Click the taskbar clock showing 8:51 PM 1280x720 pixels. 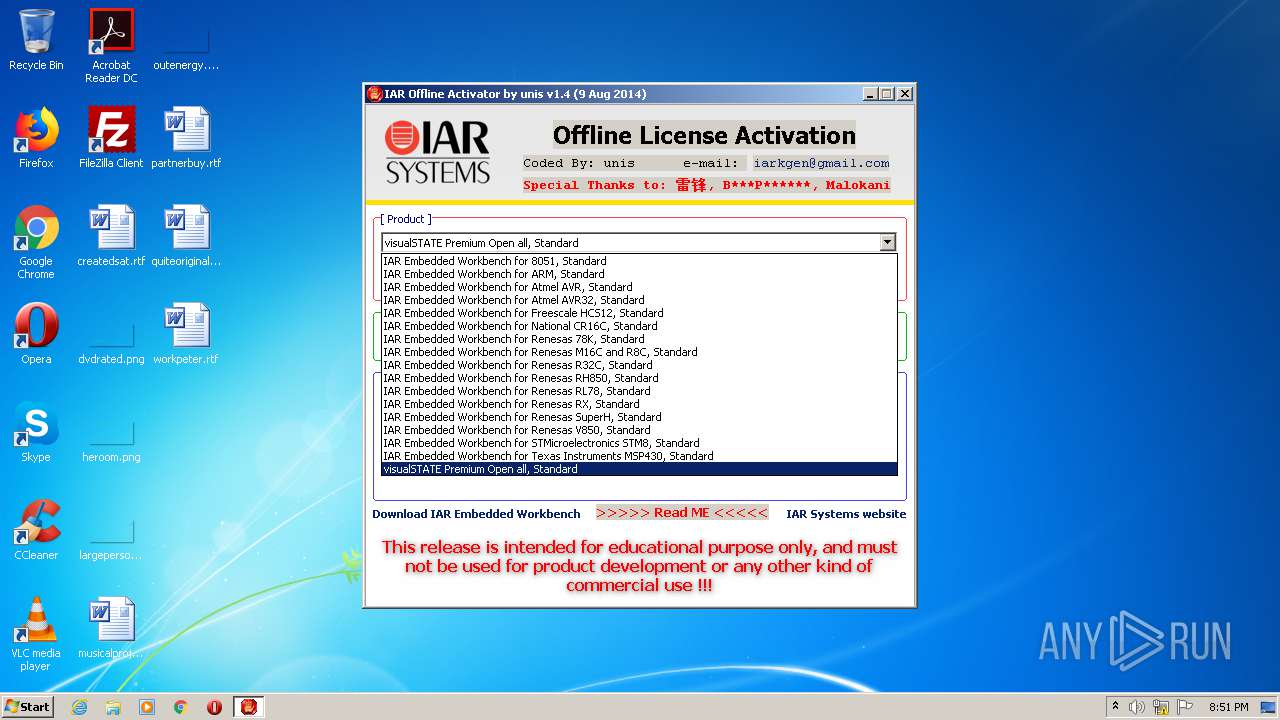1228,707
